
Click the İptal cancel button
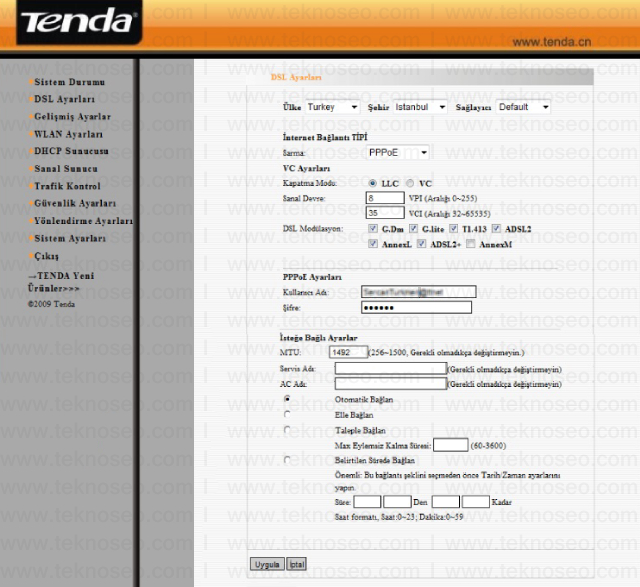tap(296, 565)
